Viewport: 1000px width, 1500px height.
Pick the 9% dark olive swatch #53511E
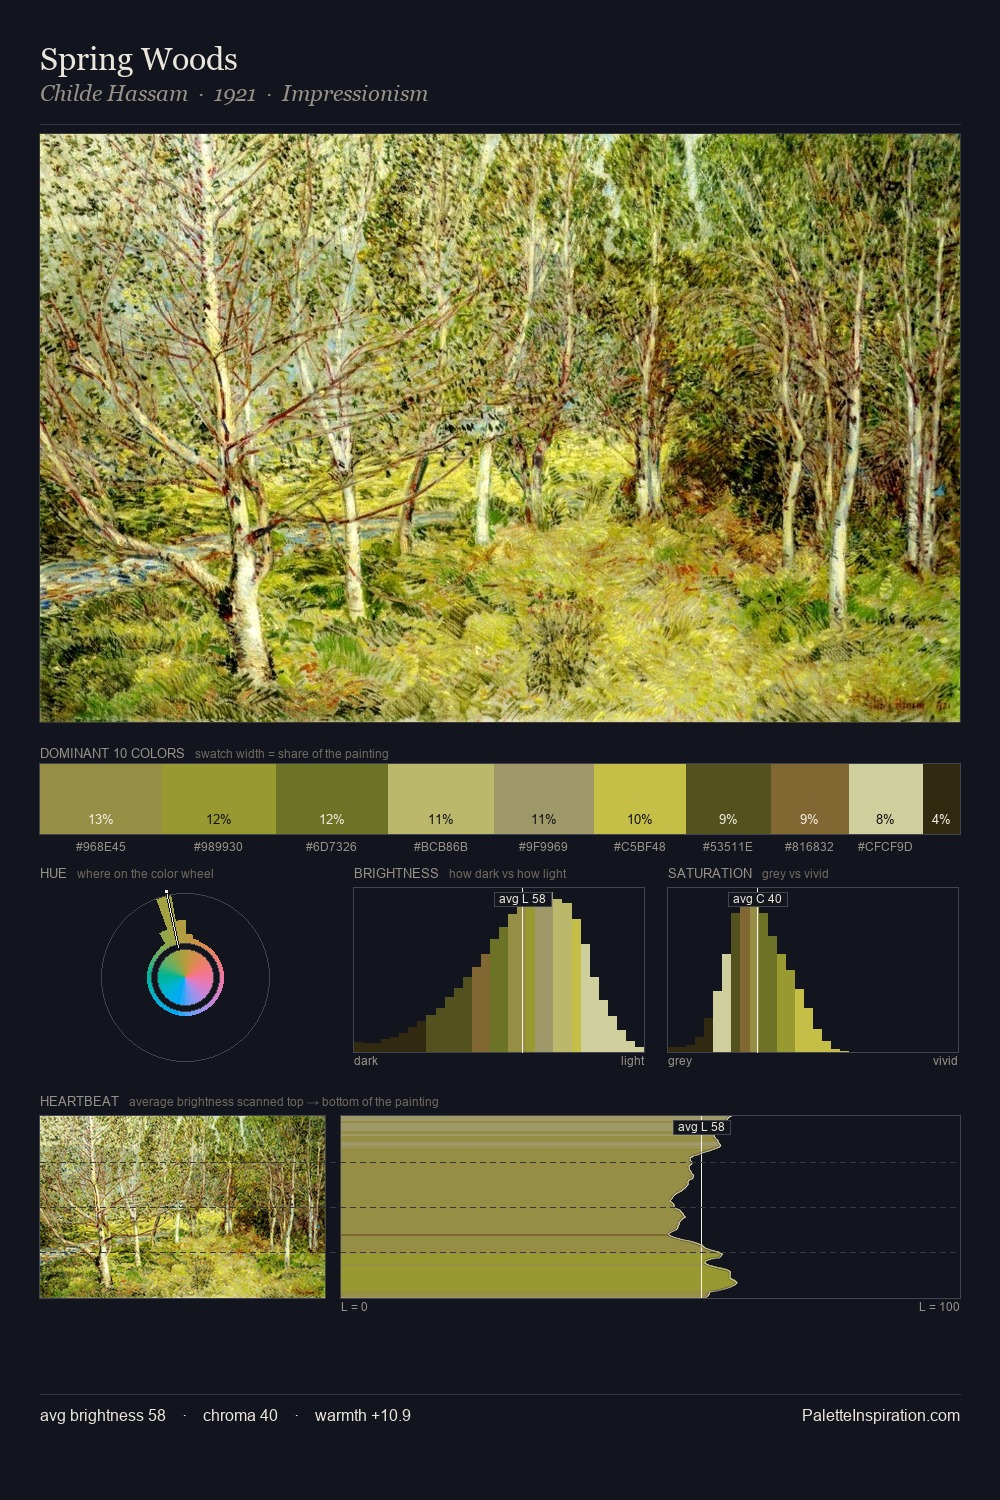click(728, 798)
